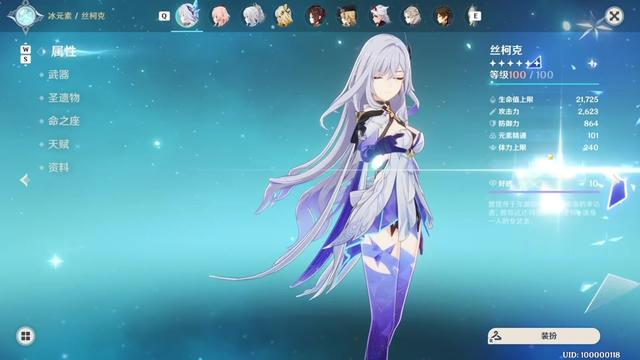The height and width of the screenshot is (360, 640).
Task: Select the brown-haired character with red accent
Action: pos(316,16)
